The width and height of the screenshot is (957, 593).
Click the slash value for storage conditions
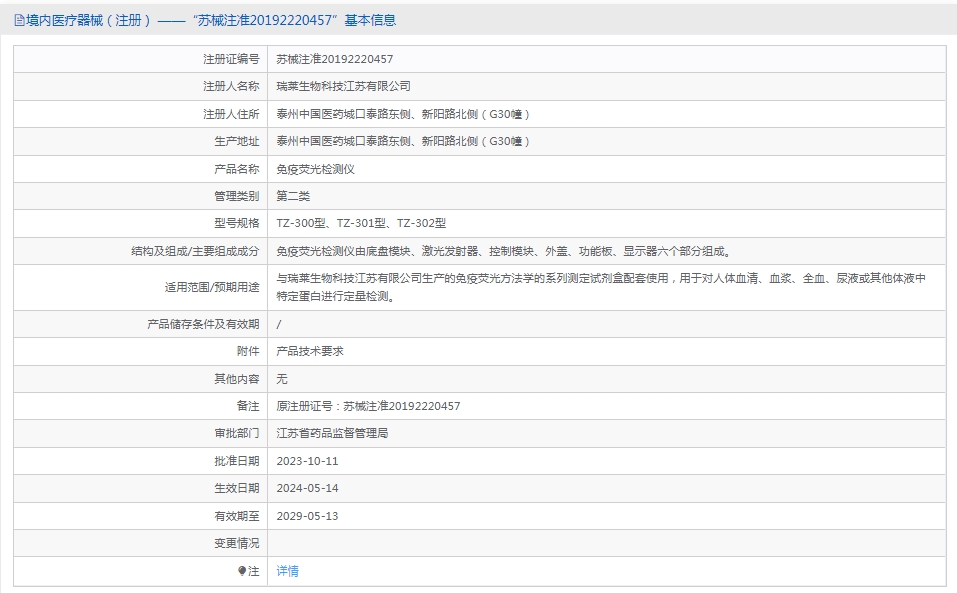[x=279, y=325]
